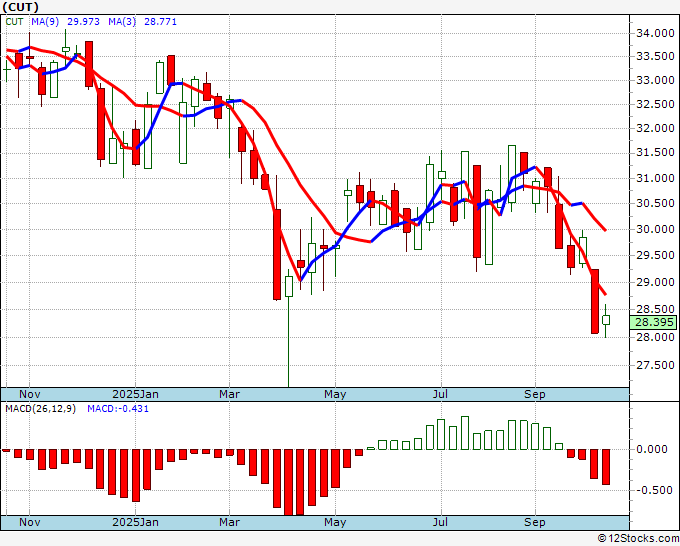Click the 27.500 price axis label
The height and width of the screenshot is (546, 680).
pyautogui.click(x=655, y=365)
